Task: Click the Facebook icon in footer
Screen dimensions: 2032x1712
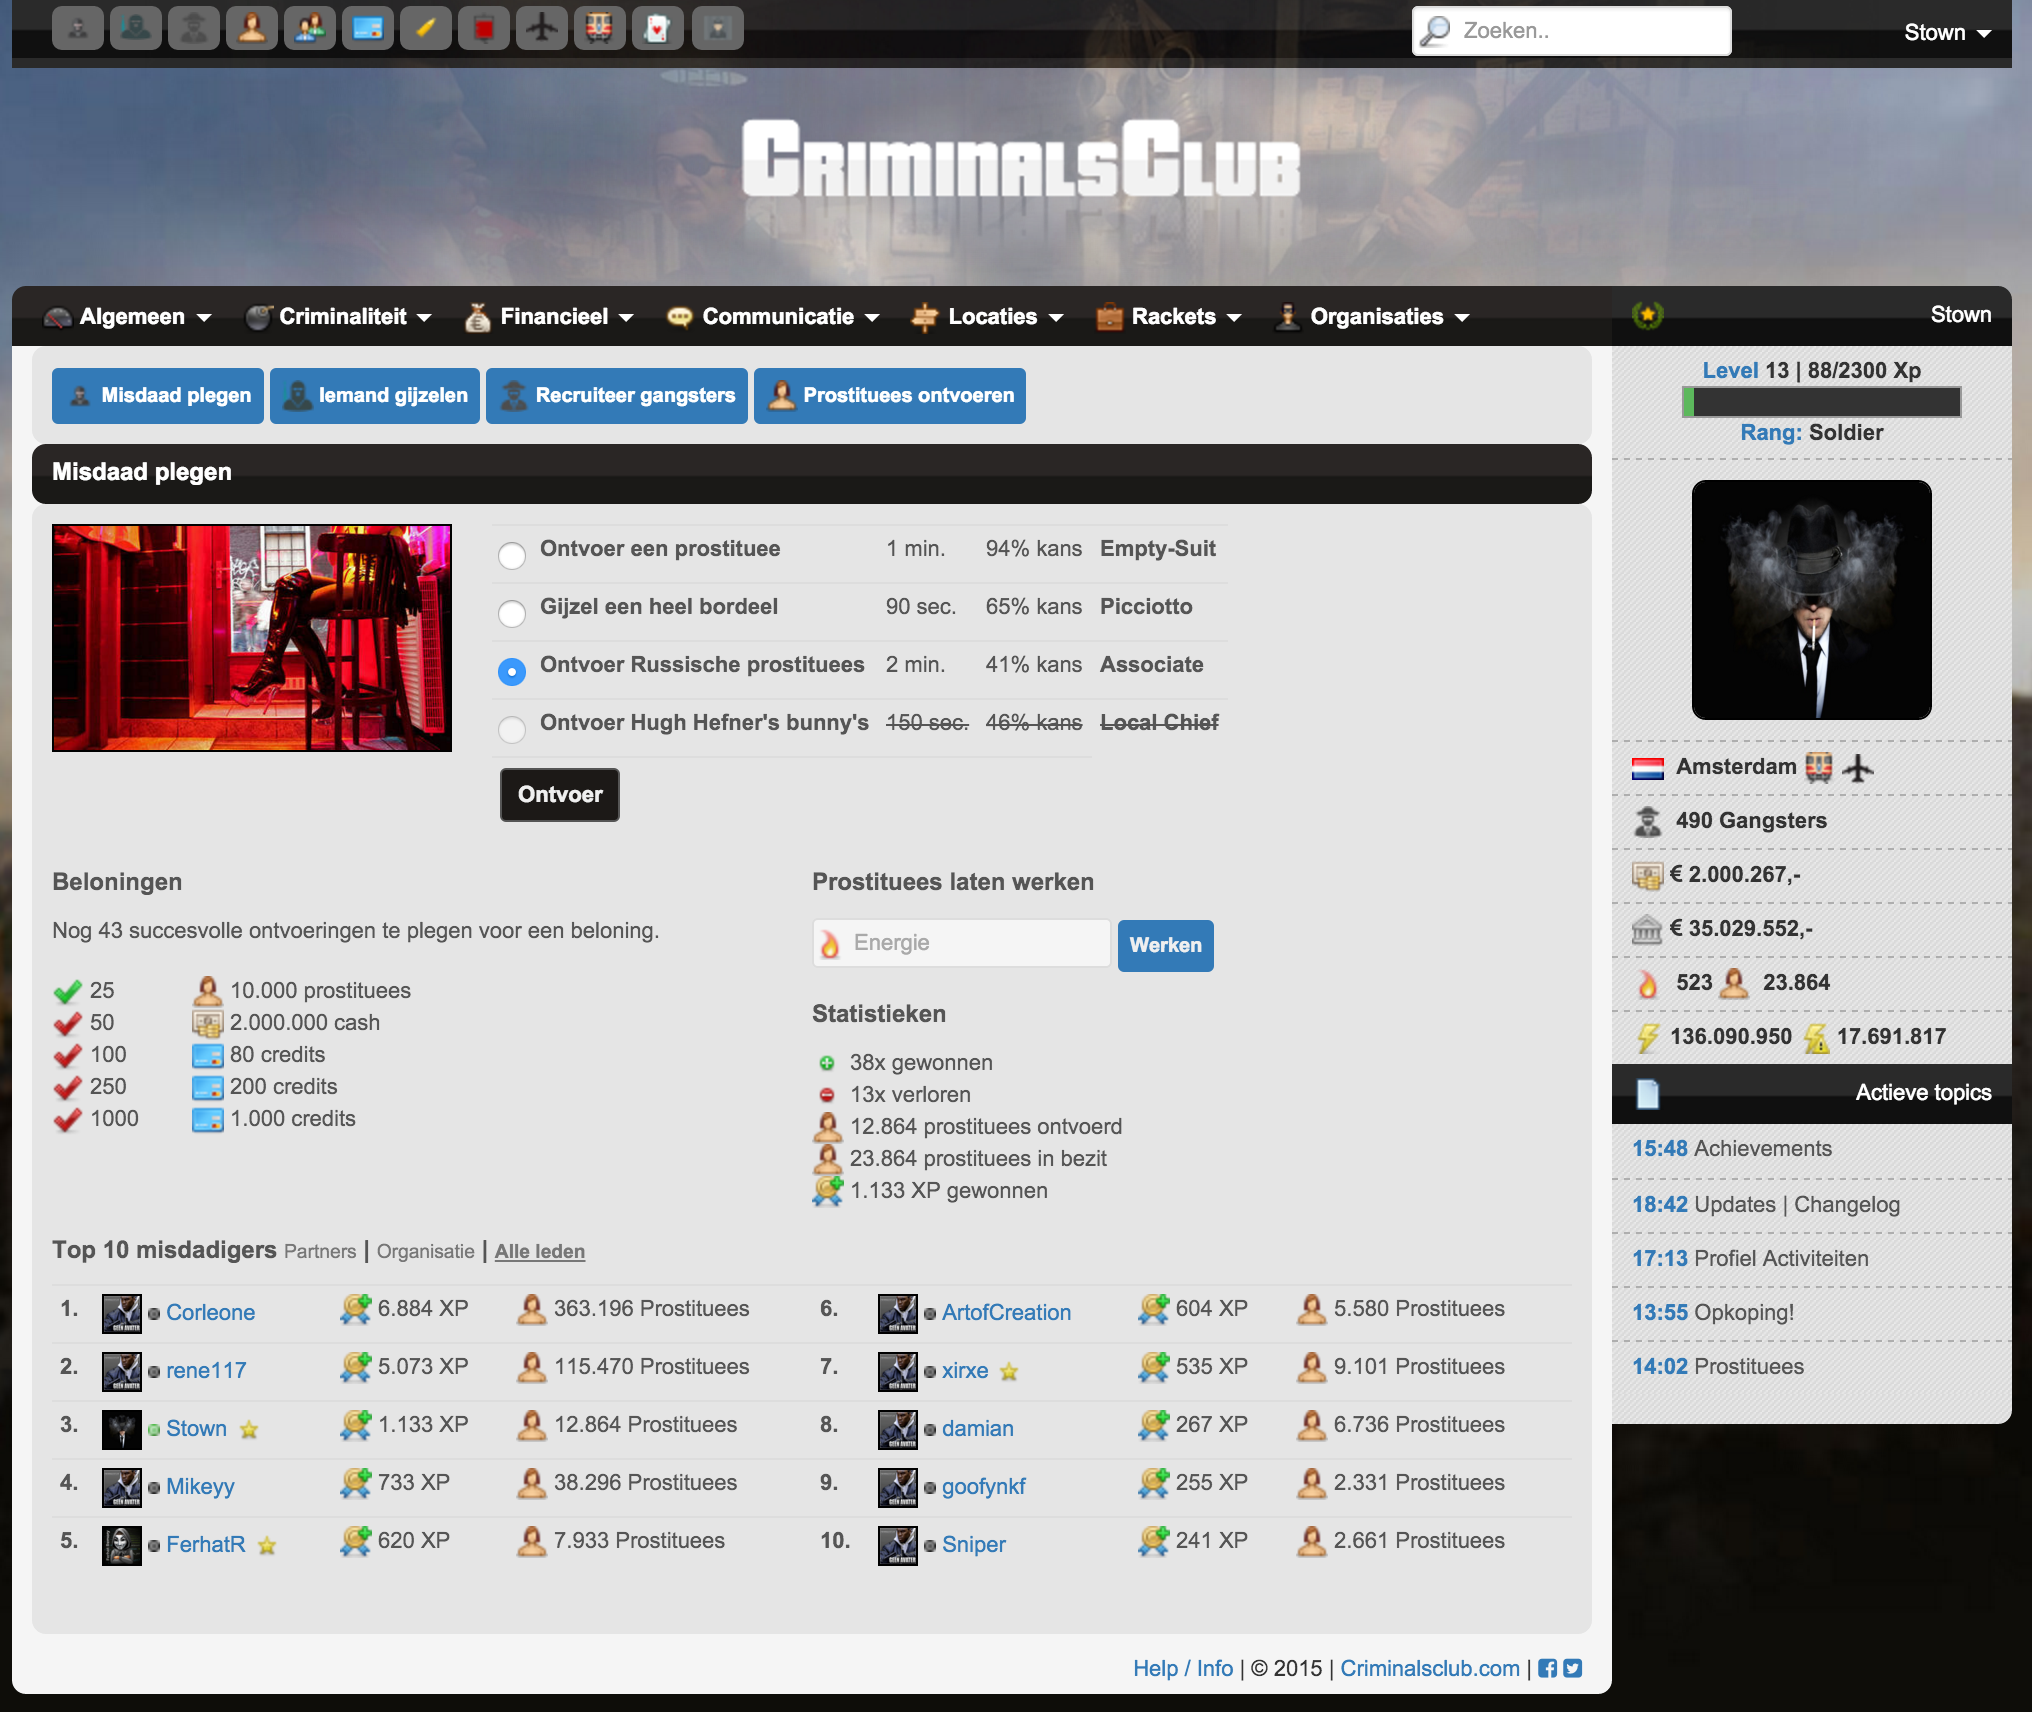Action: 1547,1668
